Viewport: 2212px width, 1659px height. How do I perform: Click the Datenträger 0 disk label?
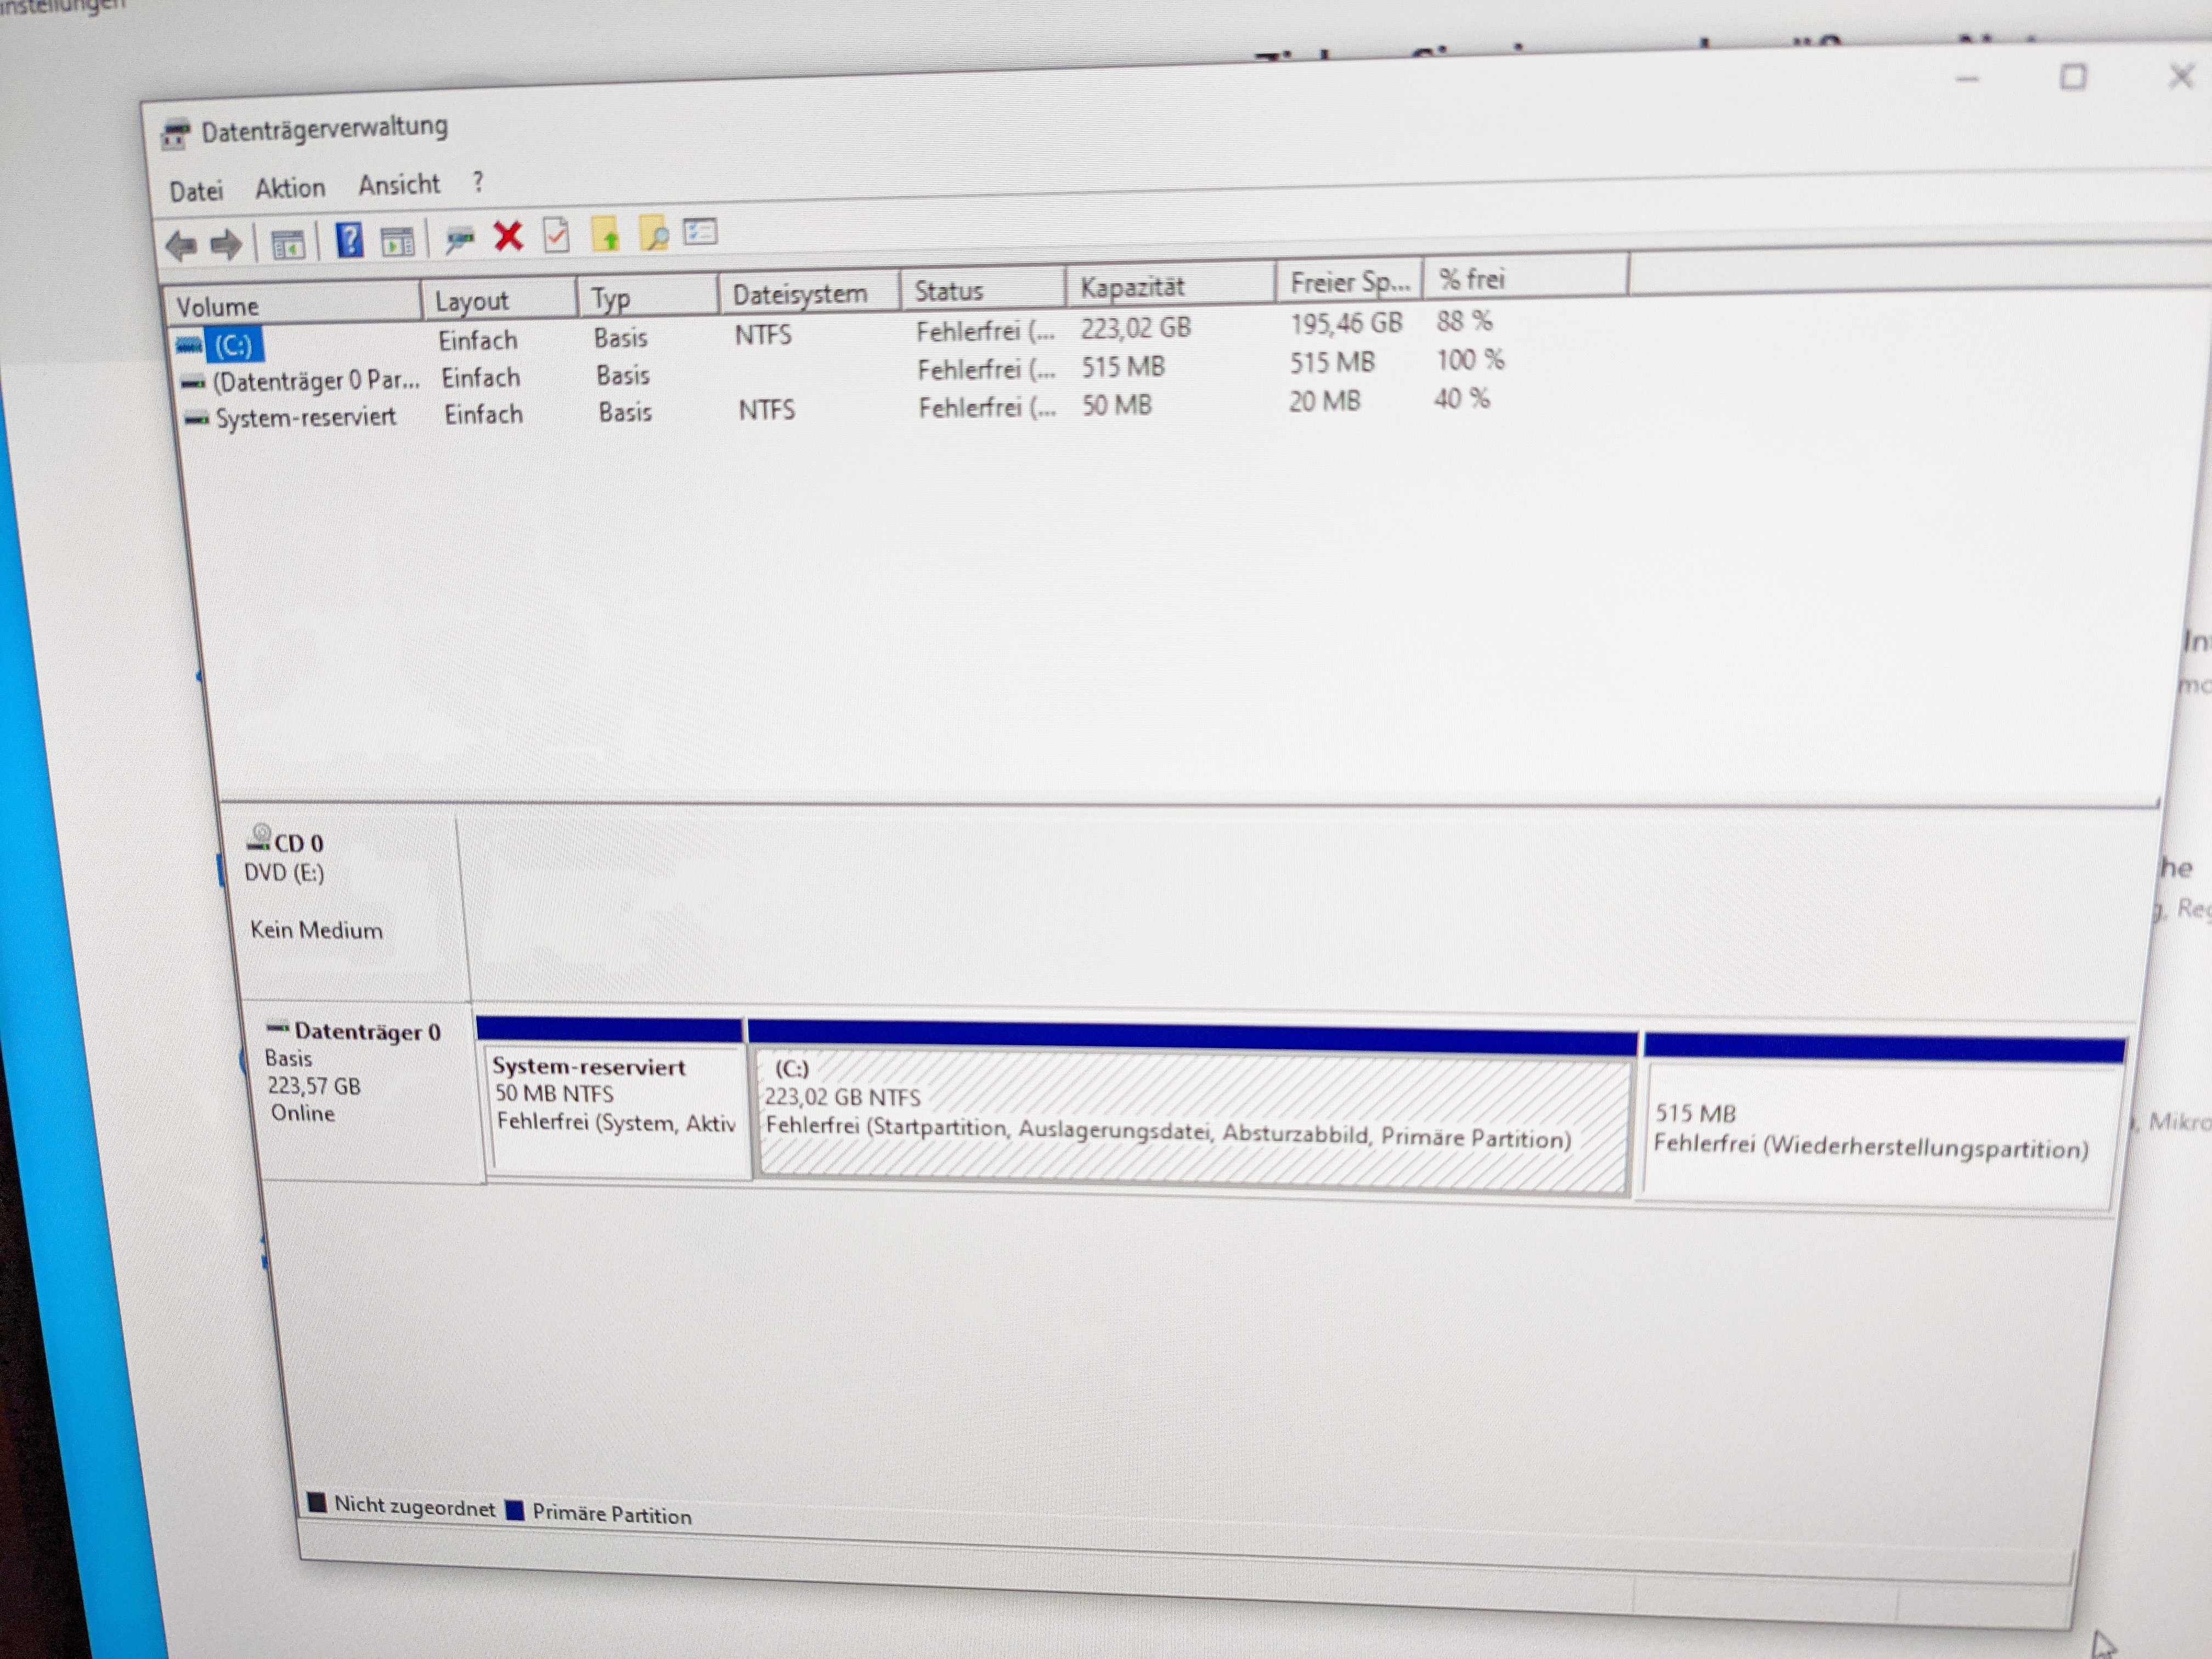click(366, 1032)
